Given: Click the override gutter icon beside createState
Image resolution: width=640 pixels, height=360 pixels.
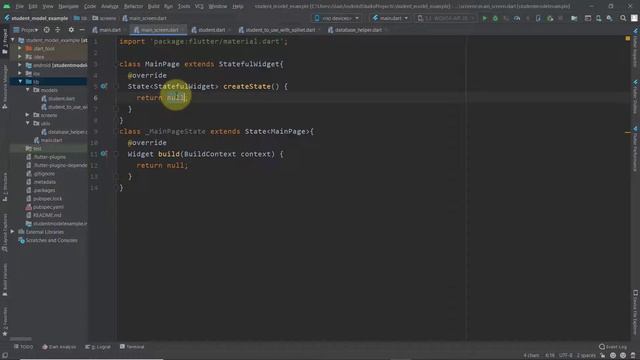Looking at the screenshot, I should click(104, 86).
